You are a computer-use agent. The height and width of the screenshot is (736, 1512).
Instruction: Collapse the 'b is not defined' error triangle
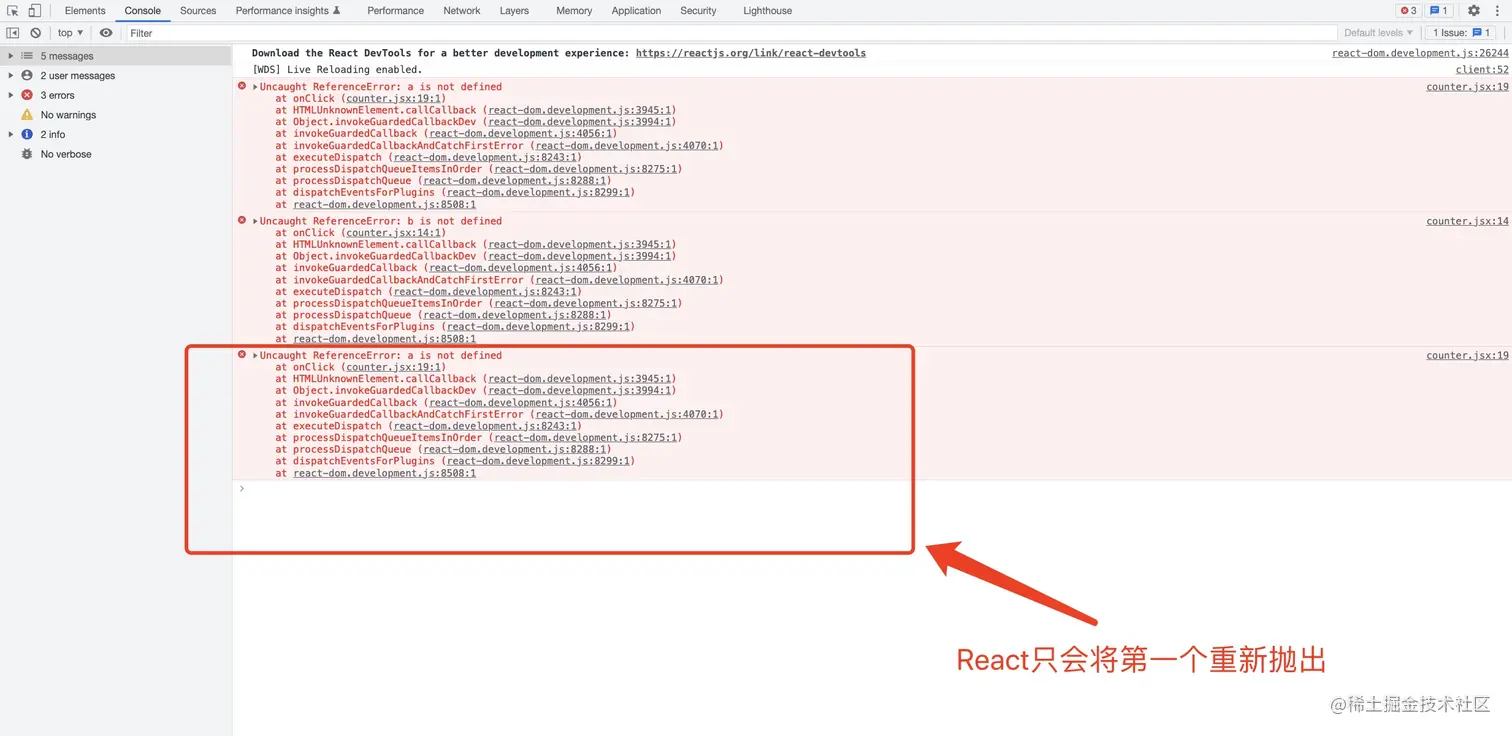255,221
